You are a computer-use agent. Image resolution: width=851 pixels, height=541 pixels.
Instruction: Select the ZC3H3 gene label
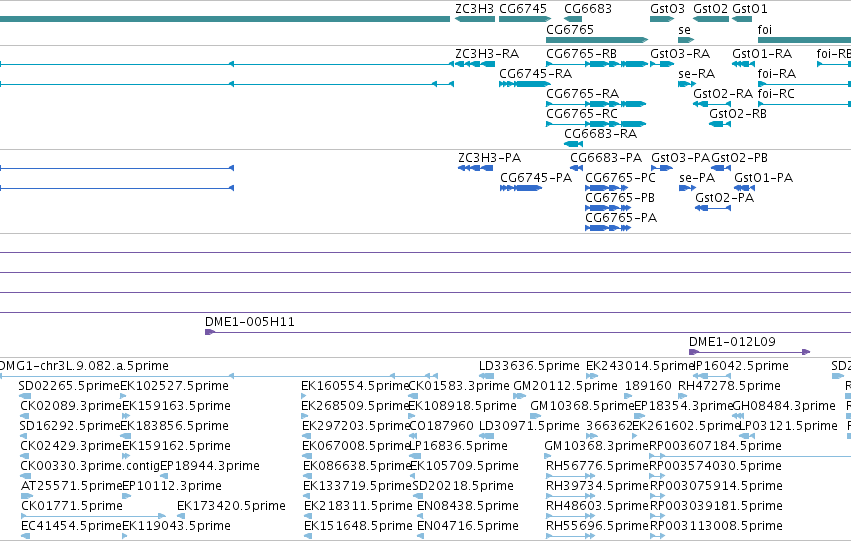coord(474,9)
